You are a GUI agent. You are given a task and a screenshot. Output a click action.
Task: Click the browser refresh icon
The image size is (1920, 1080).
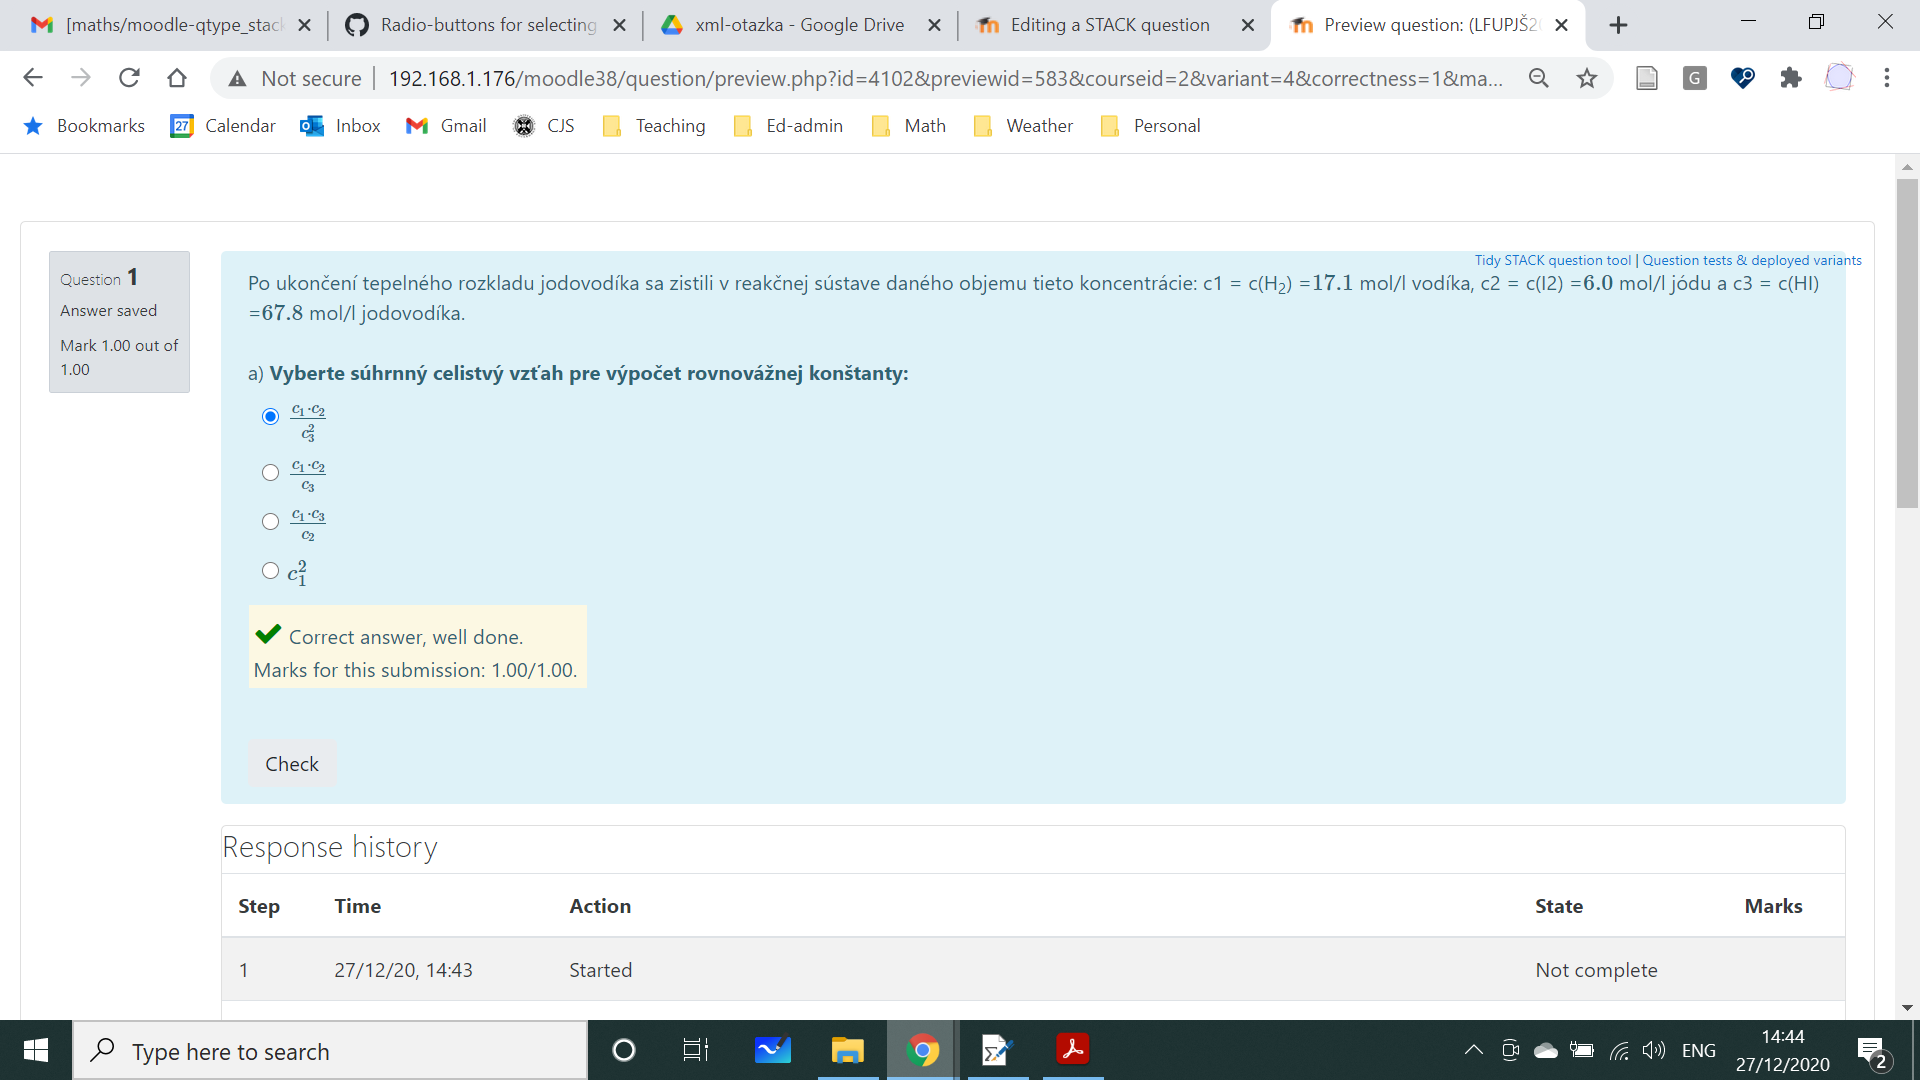[129, 77]
